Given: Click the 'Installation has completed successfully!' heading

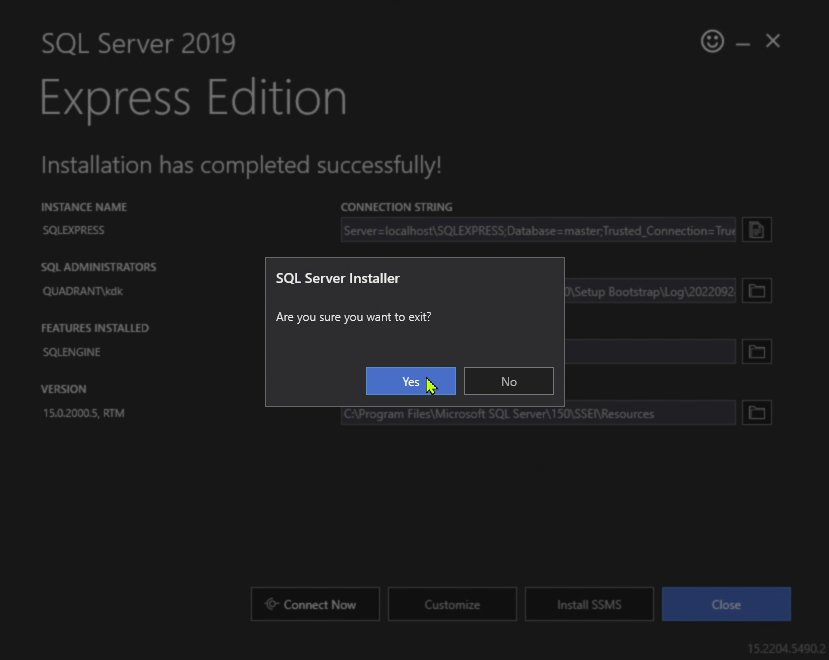Looking at the screenshot, I should (241, 165).
